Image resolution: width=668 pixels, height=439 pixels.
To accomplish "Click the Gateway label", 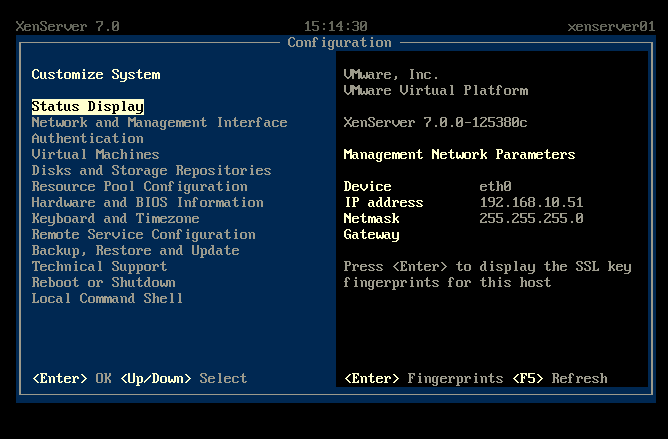I will (371, 235).
